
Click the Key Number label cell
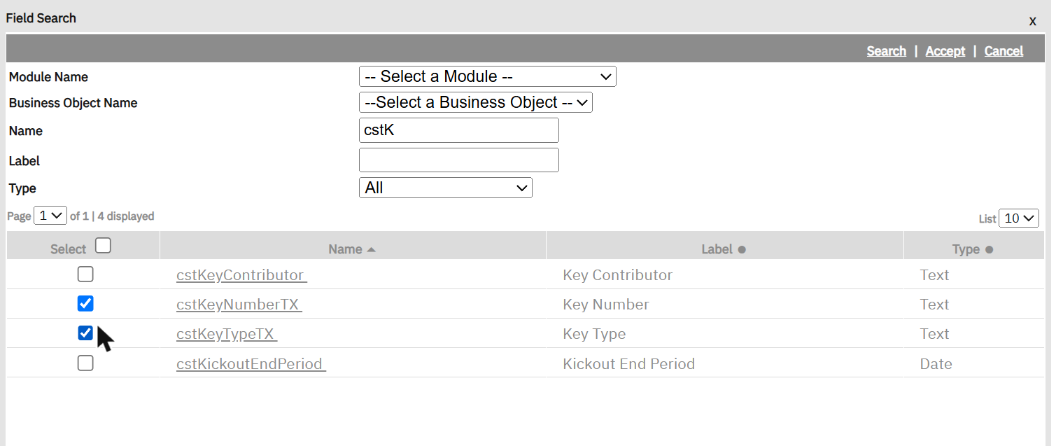[606, 304]
